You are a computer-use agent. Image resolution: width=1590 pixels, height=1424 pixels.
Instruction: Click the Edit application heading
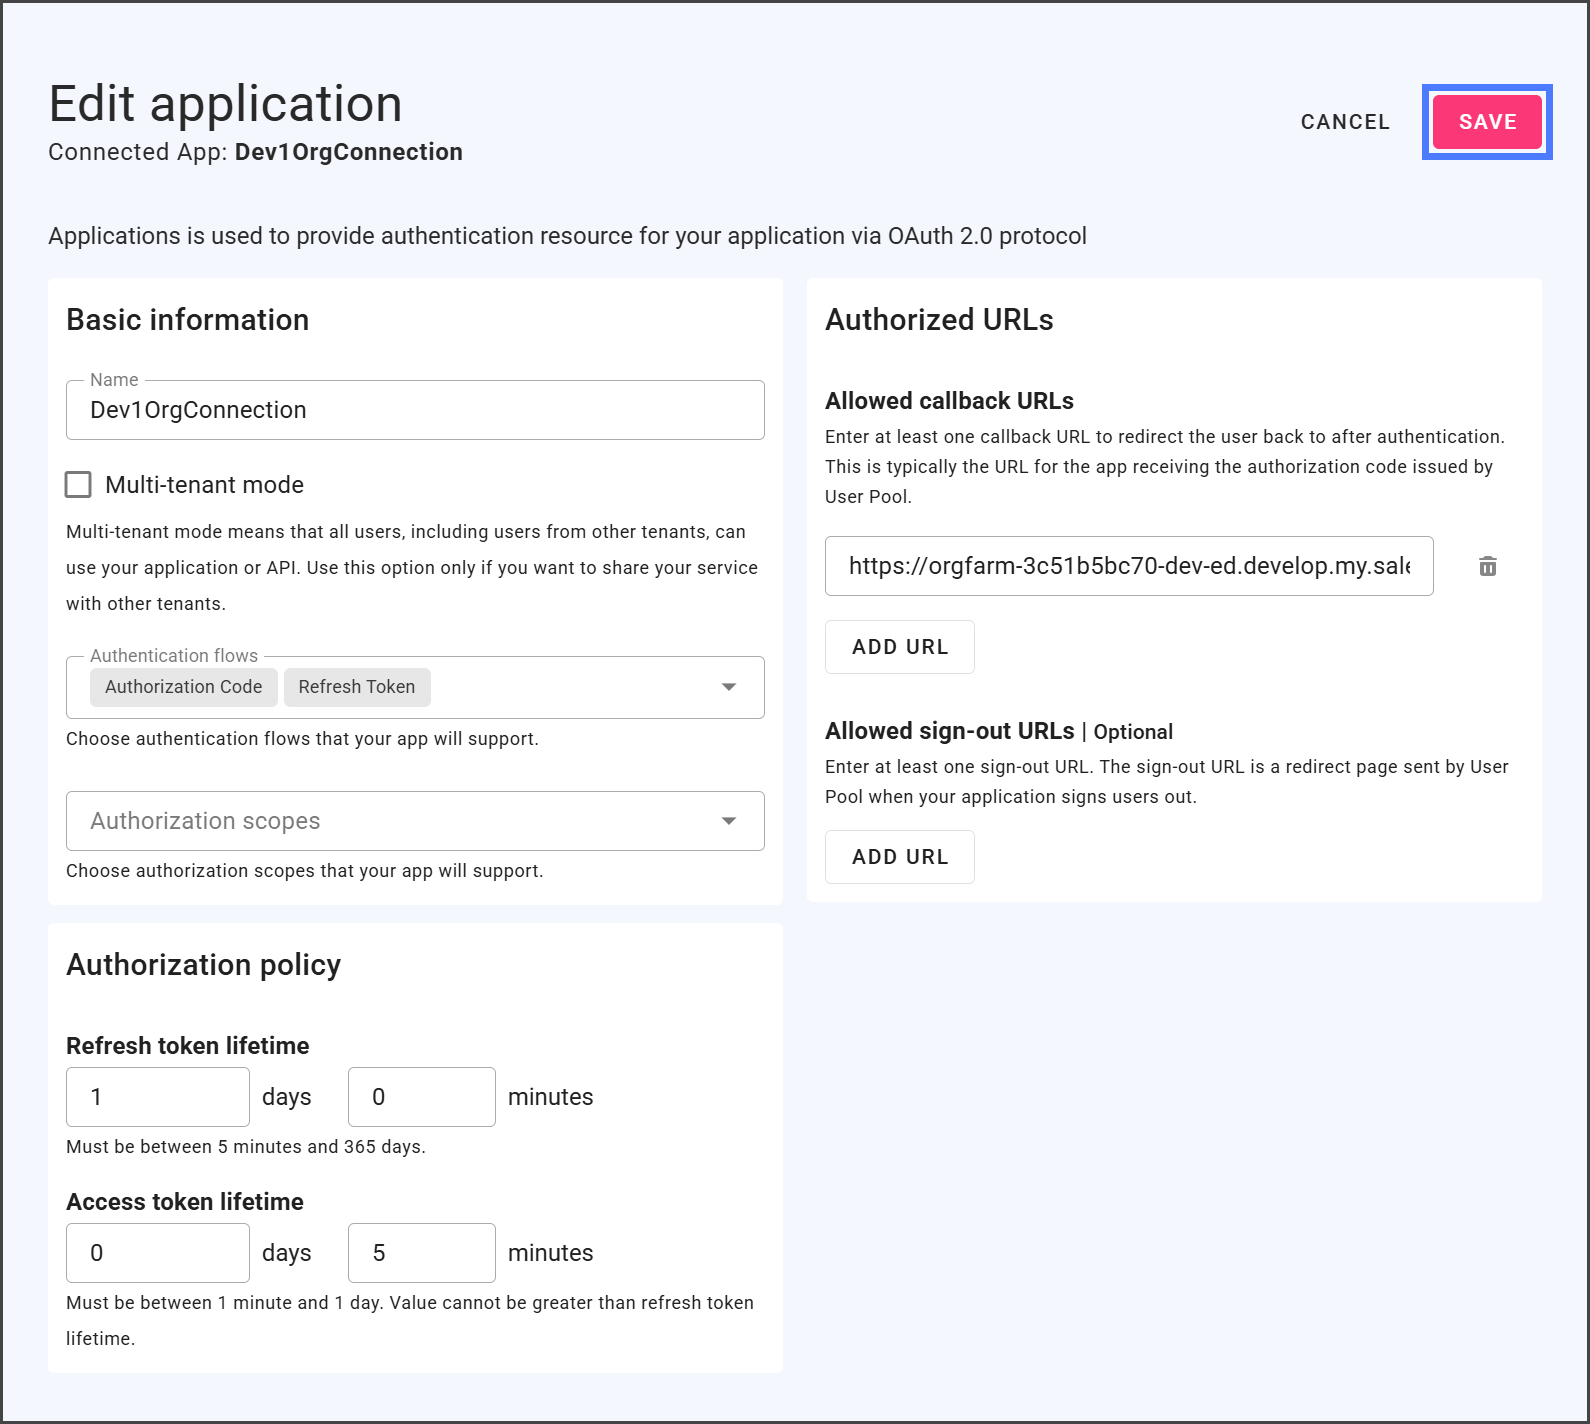pos(225,104)
